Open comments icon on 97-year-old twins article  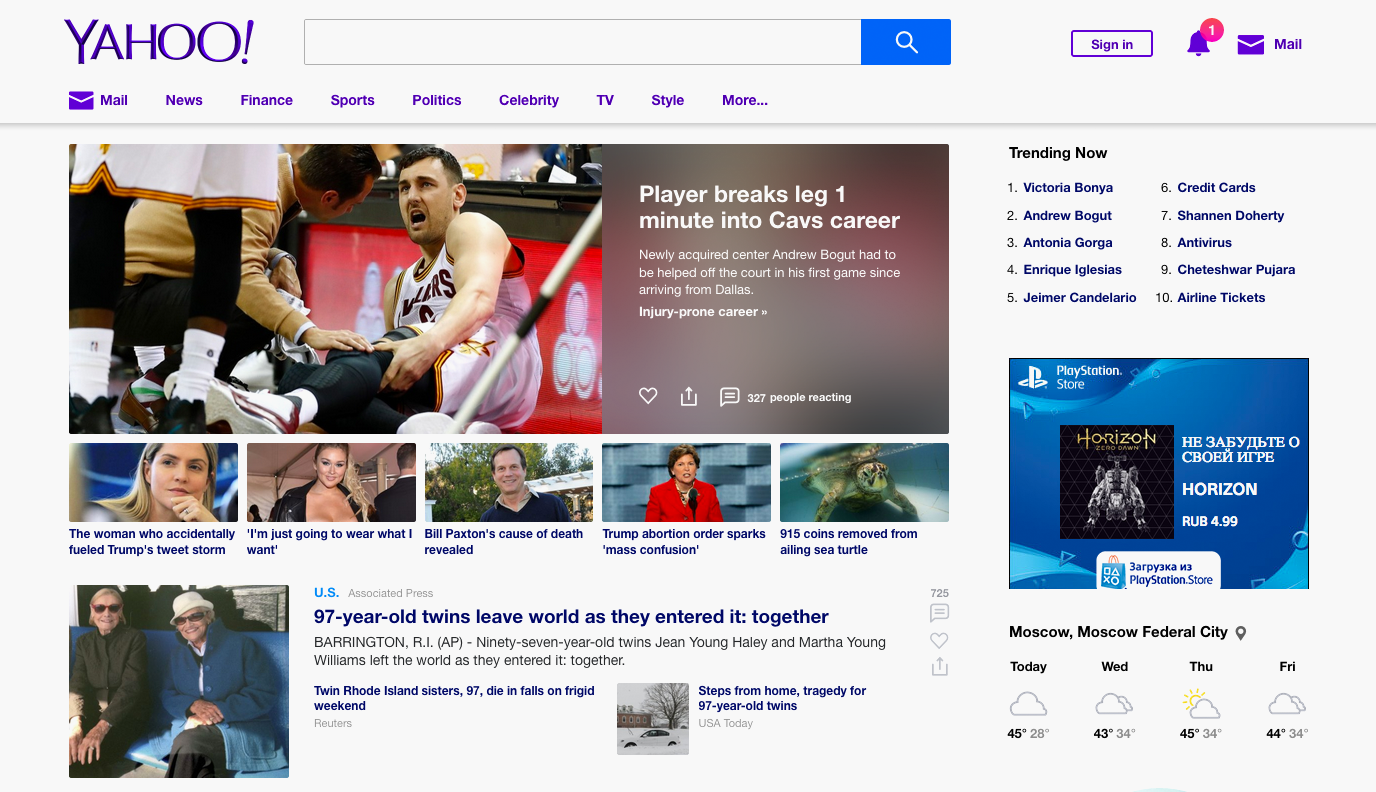click(939, 613)
